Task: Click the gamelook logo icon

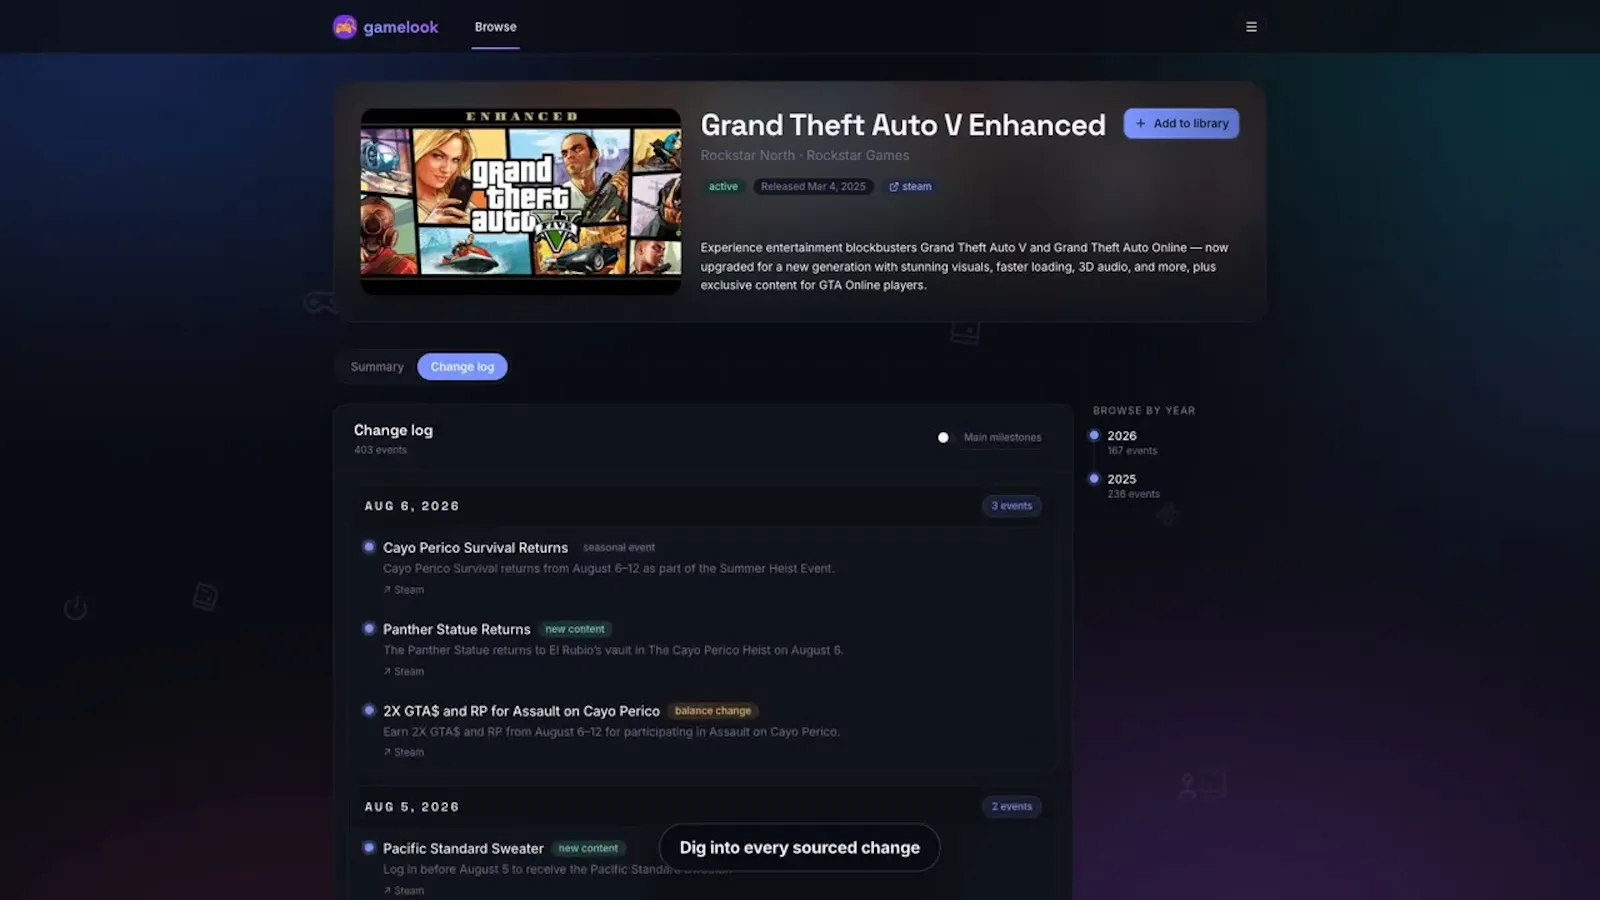Action: (x=345, y=27)
